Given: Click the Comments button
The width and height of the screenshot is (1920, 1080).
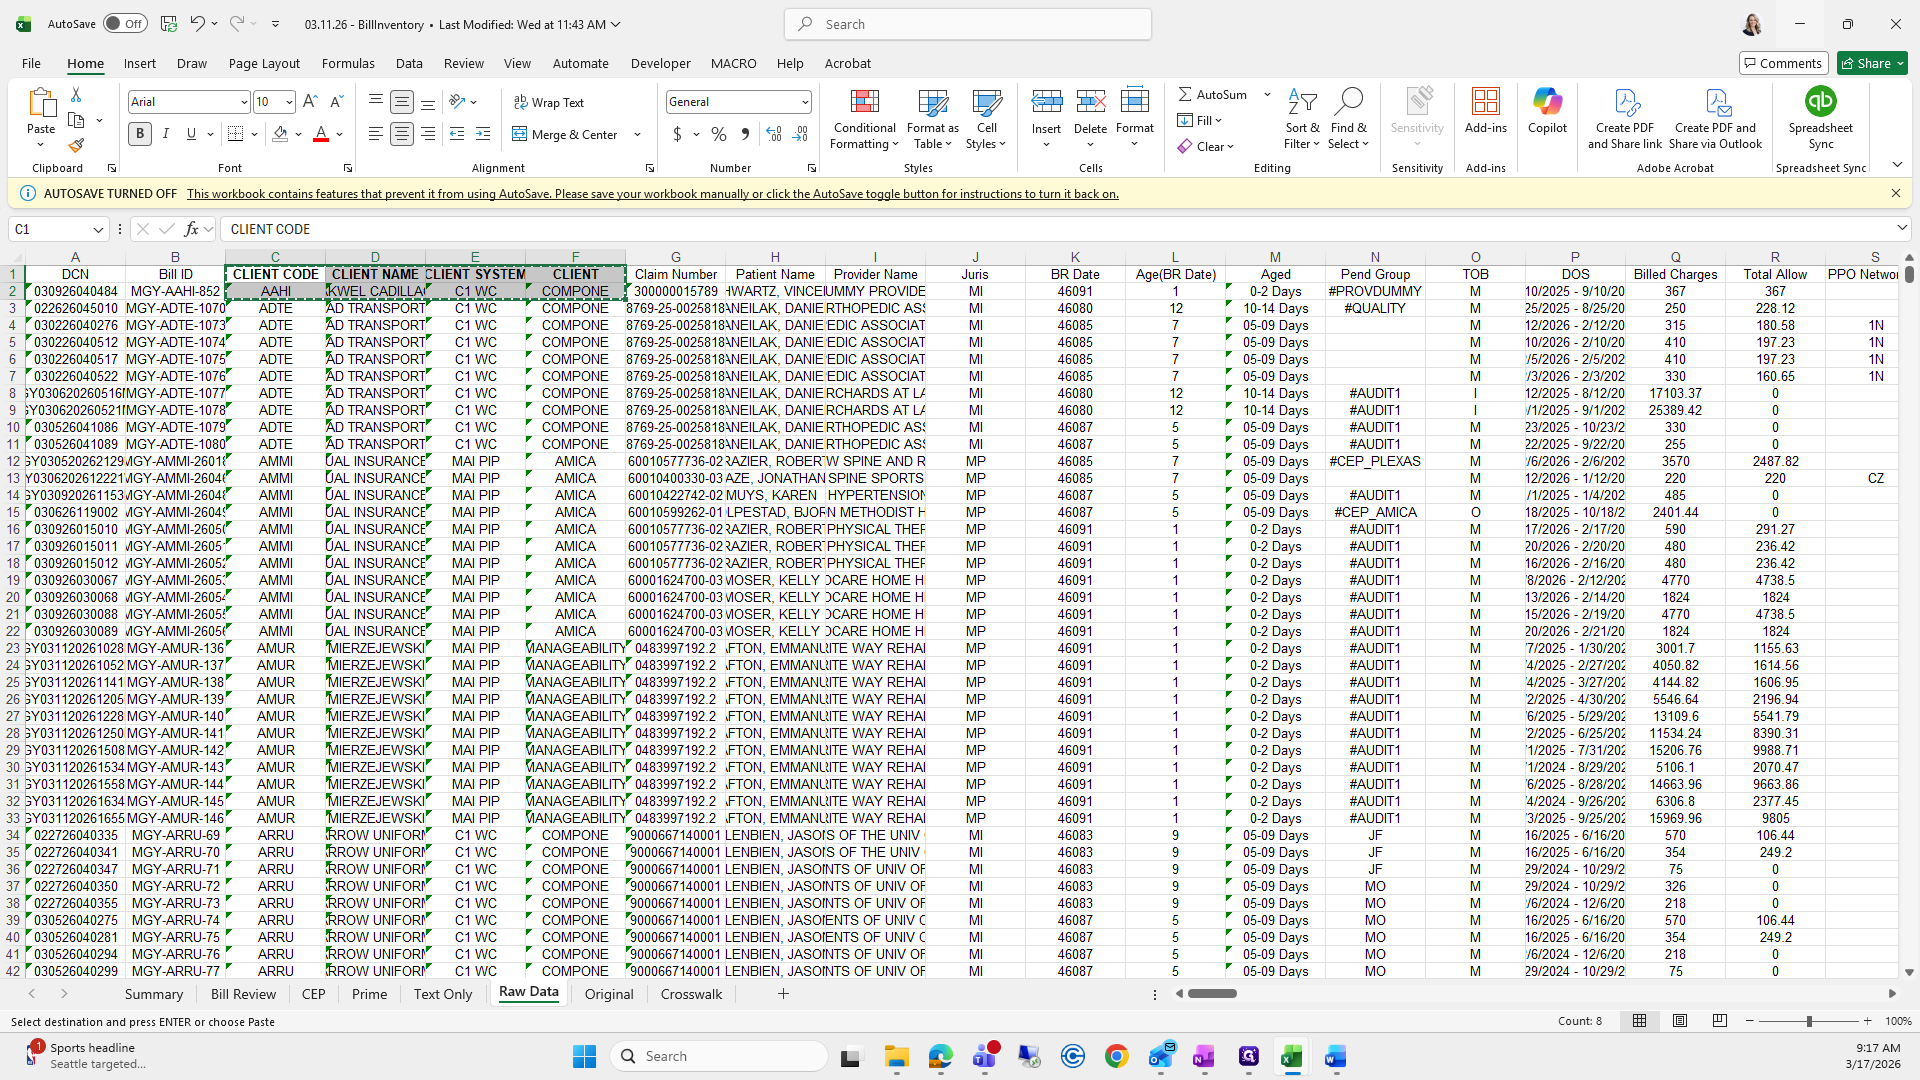Looking at the screenshot, I should 1783,63.
